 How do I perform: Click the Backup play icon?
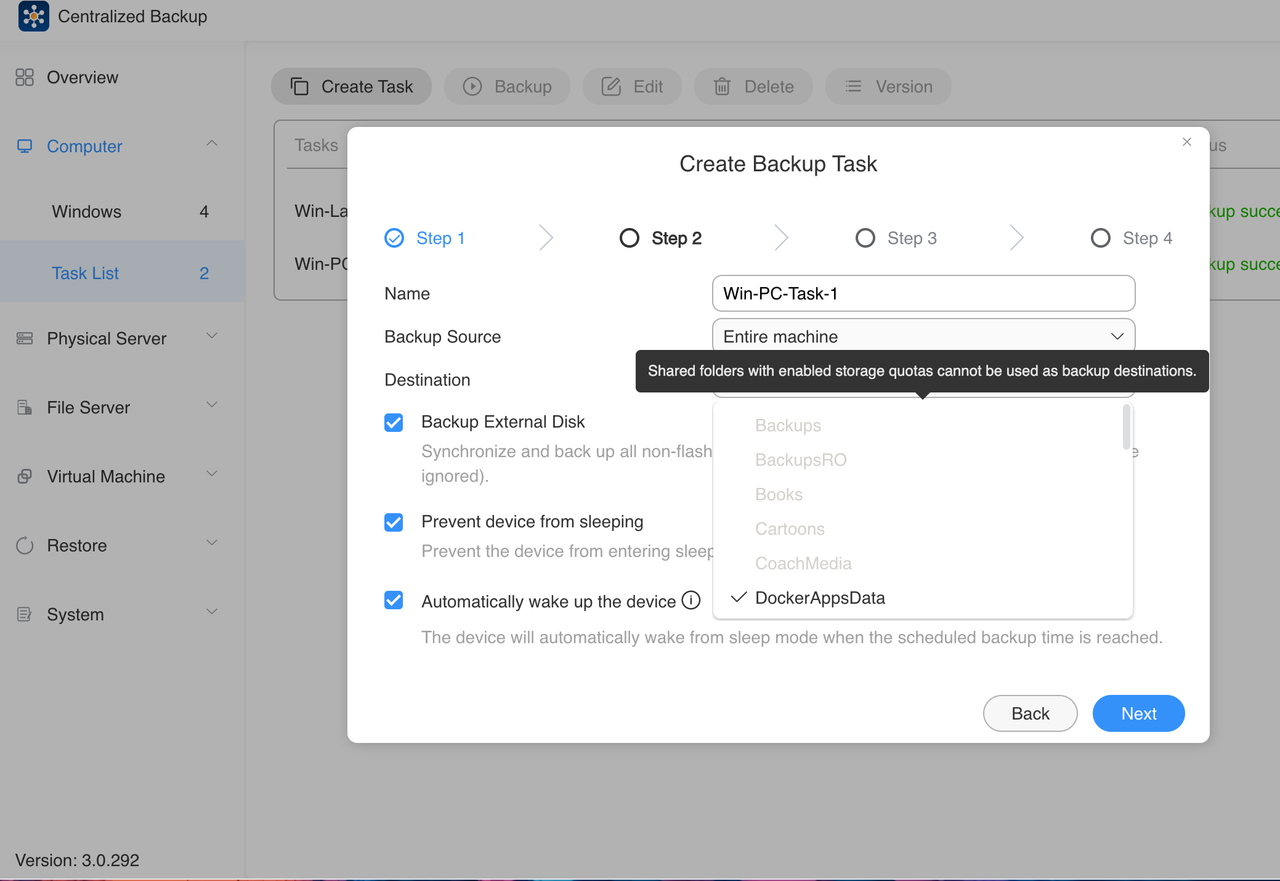tap(472, 87)
